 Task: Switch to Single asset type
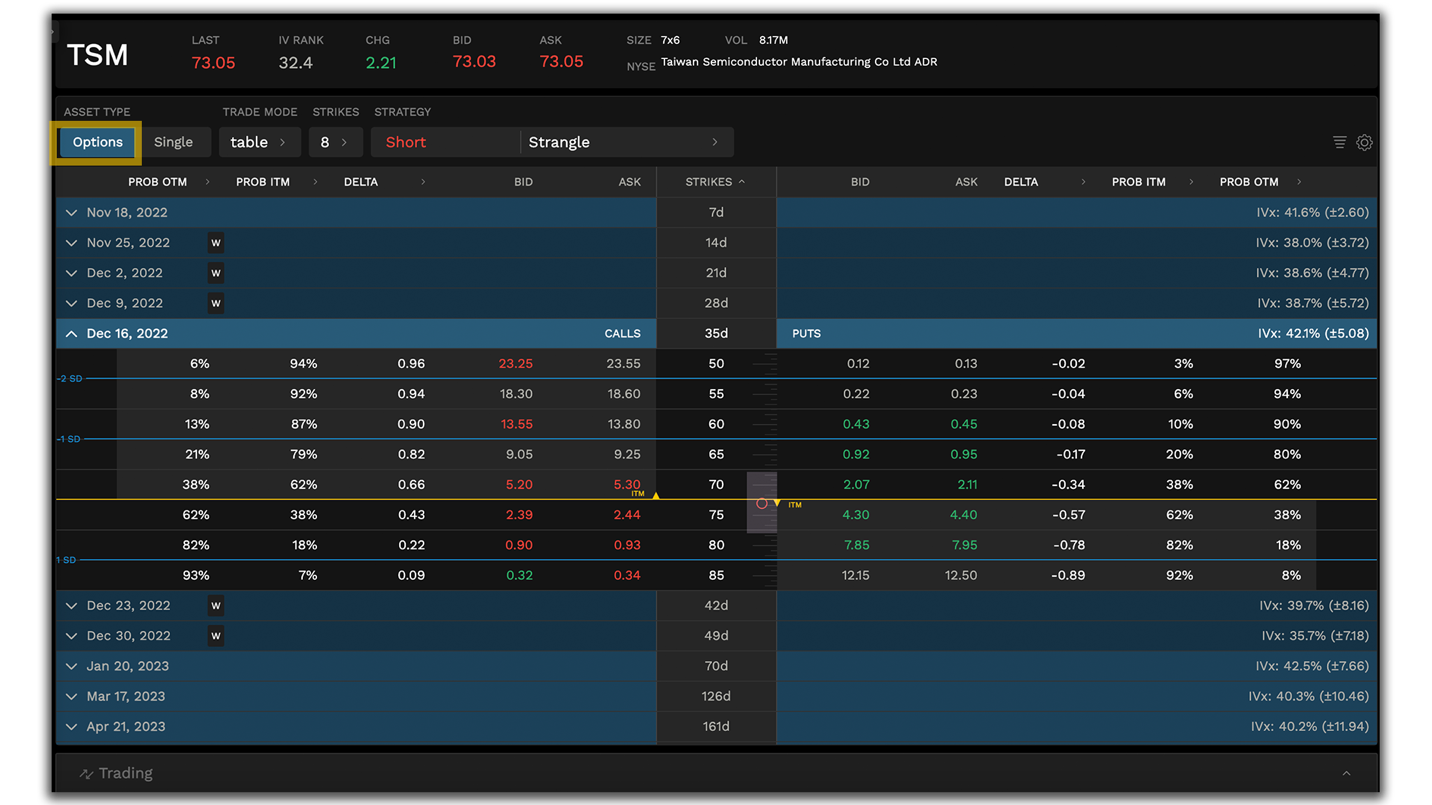point(176,142)
